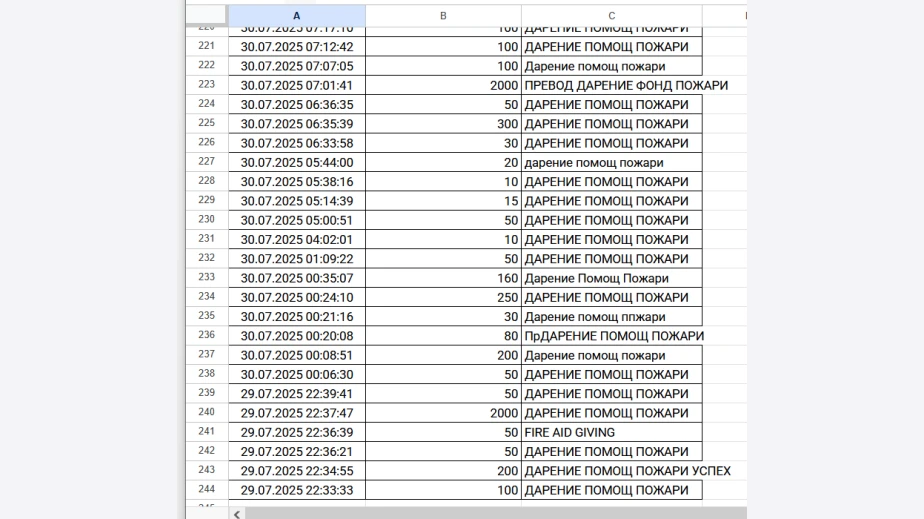924x519 pixels.
Task: Select timestamp 29.07.2025 22:33:33 cell
Action: [296, 490]
